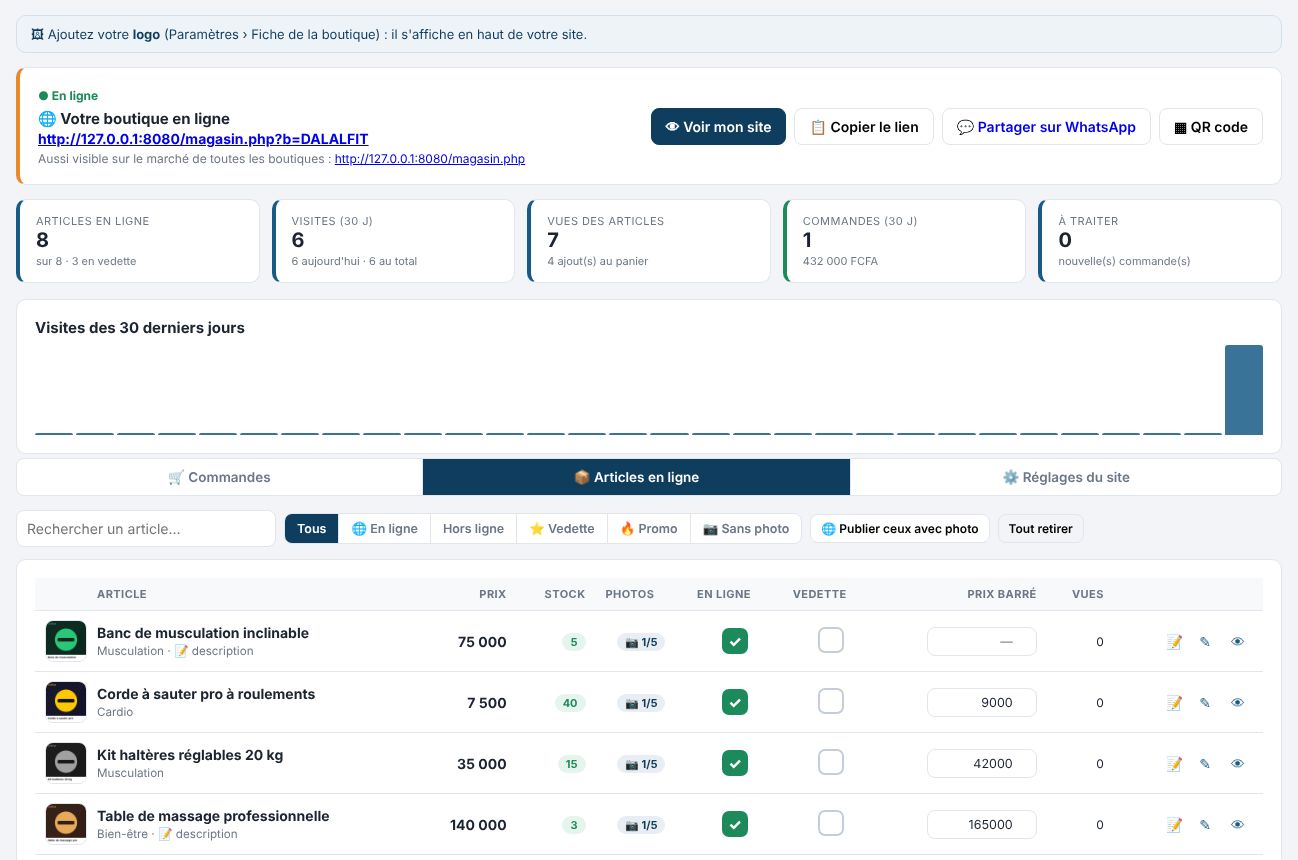Click the eye icon for Banc de musculation inclinable

pos(1237,642)
